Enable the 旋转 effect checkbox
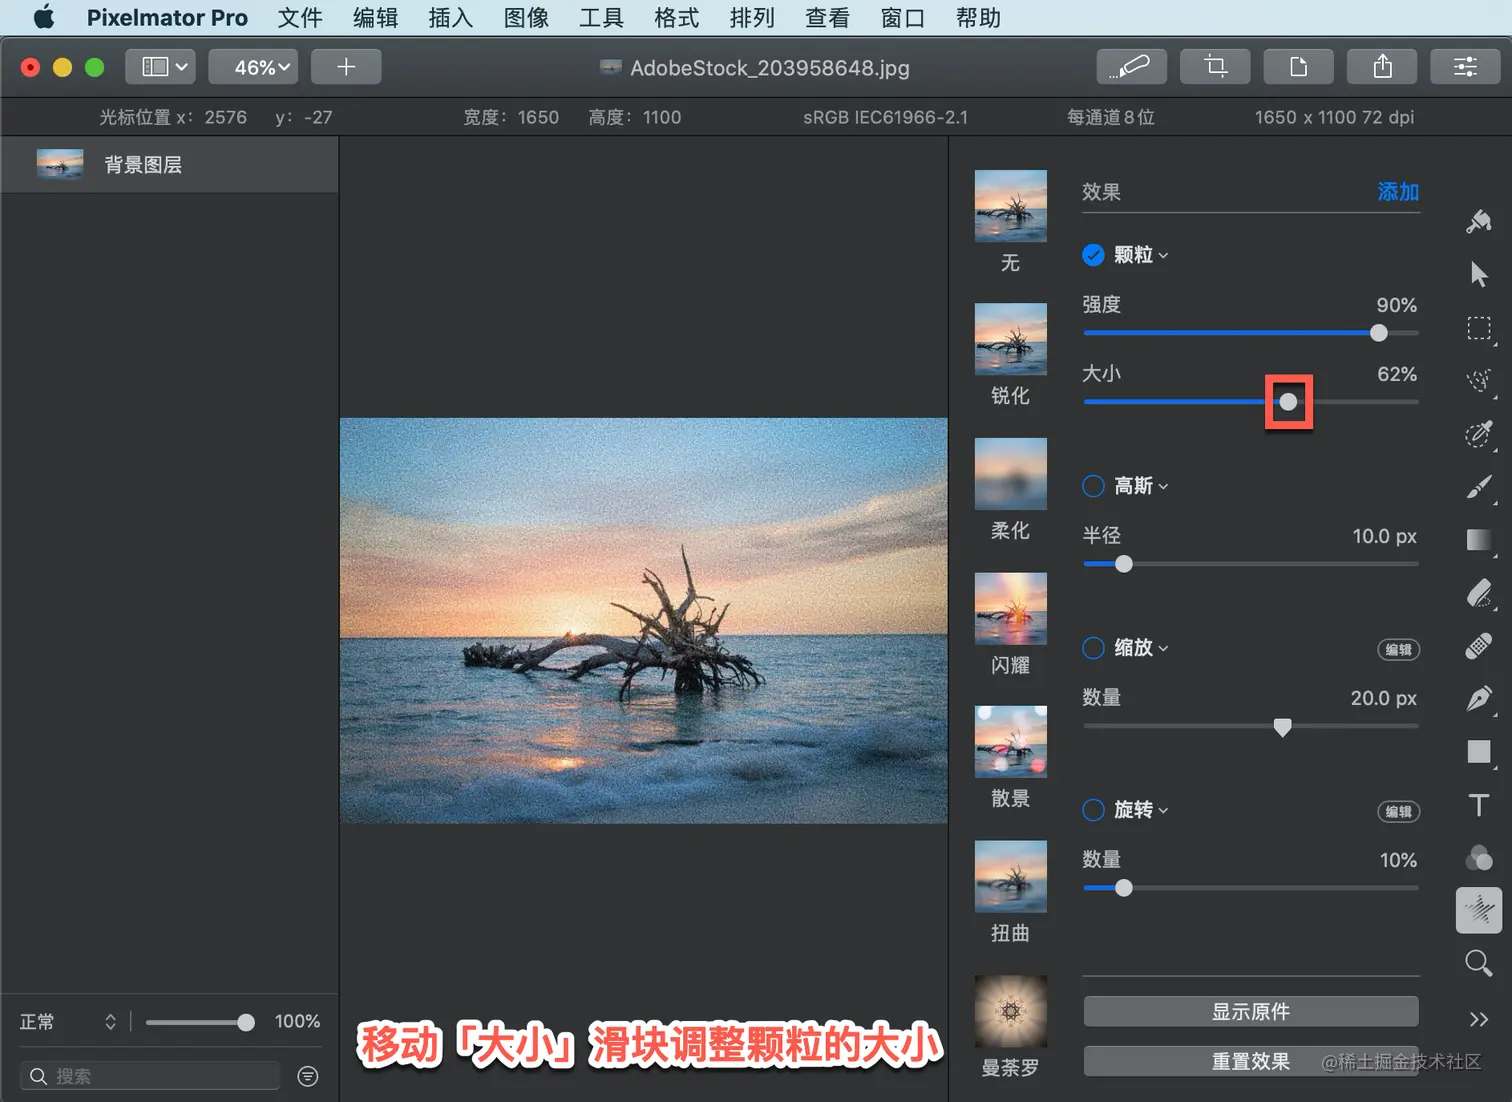 (1093, 810)
